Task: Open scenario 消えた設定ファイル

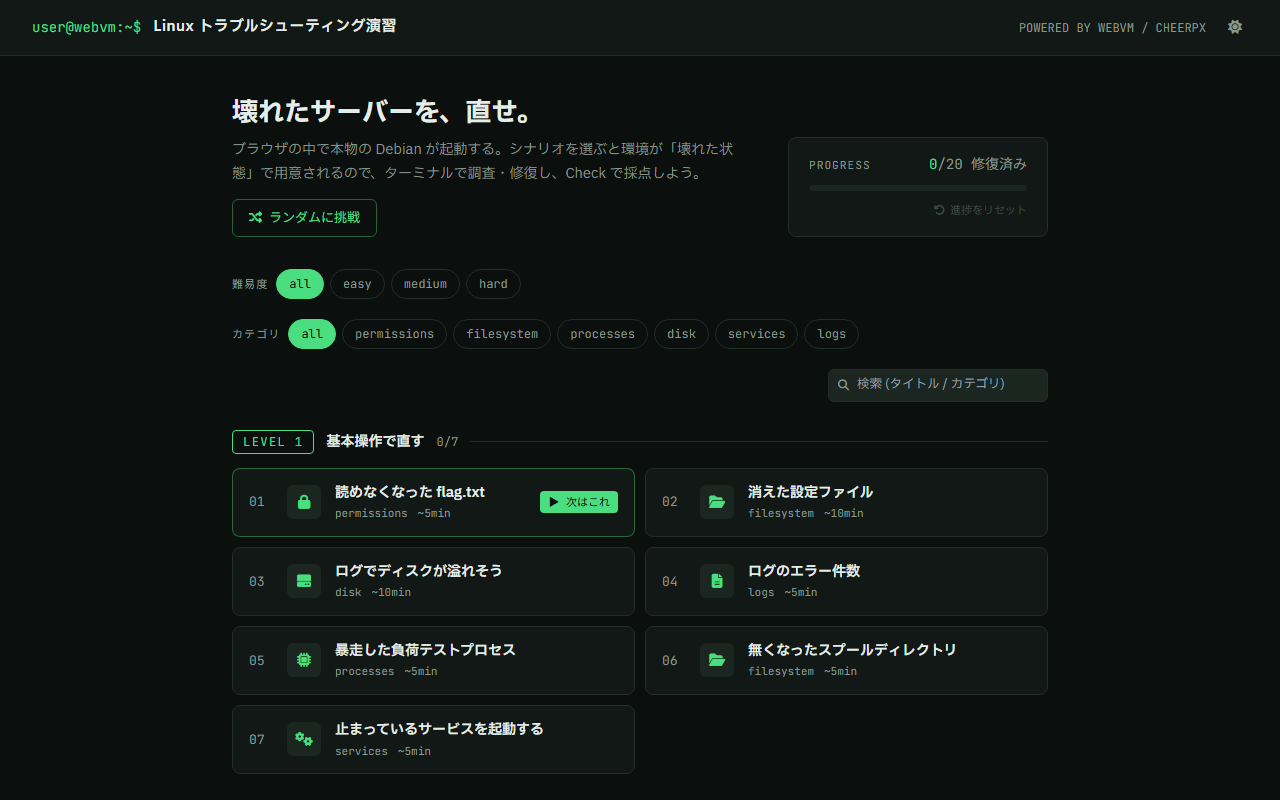Action: click(846, 502)
